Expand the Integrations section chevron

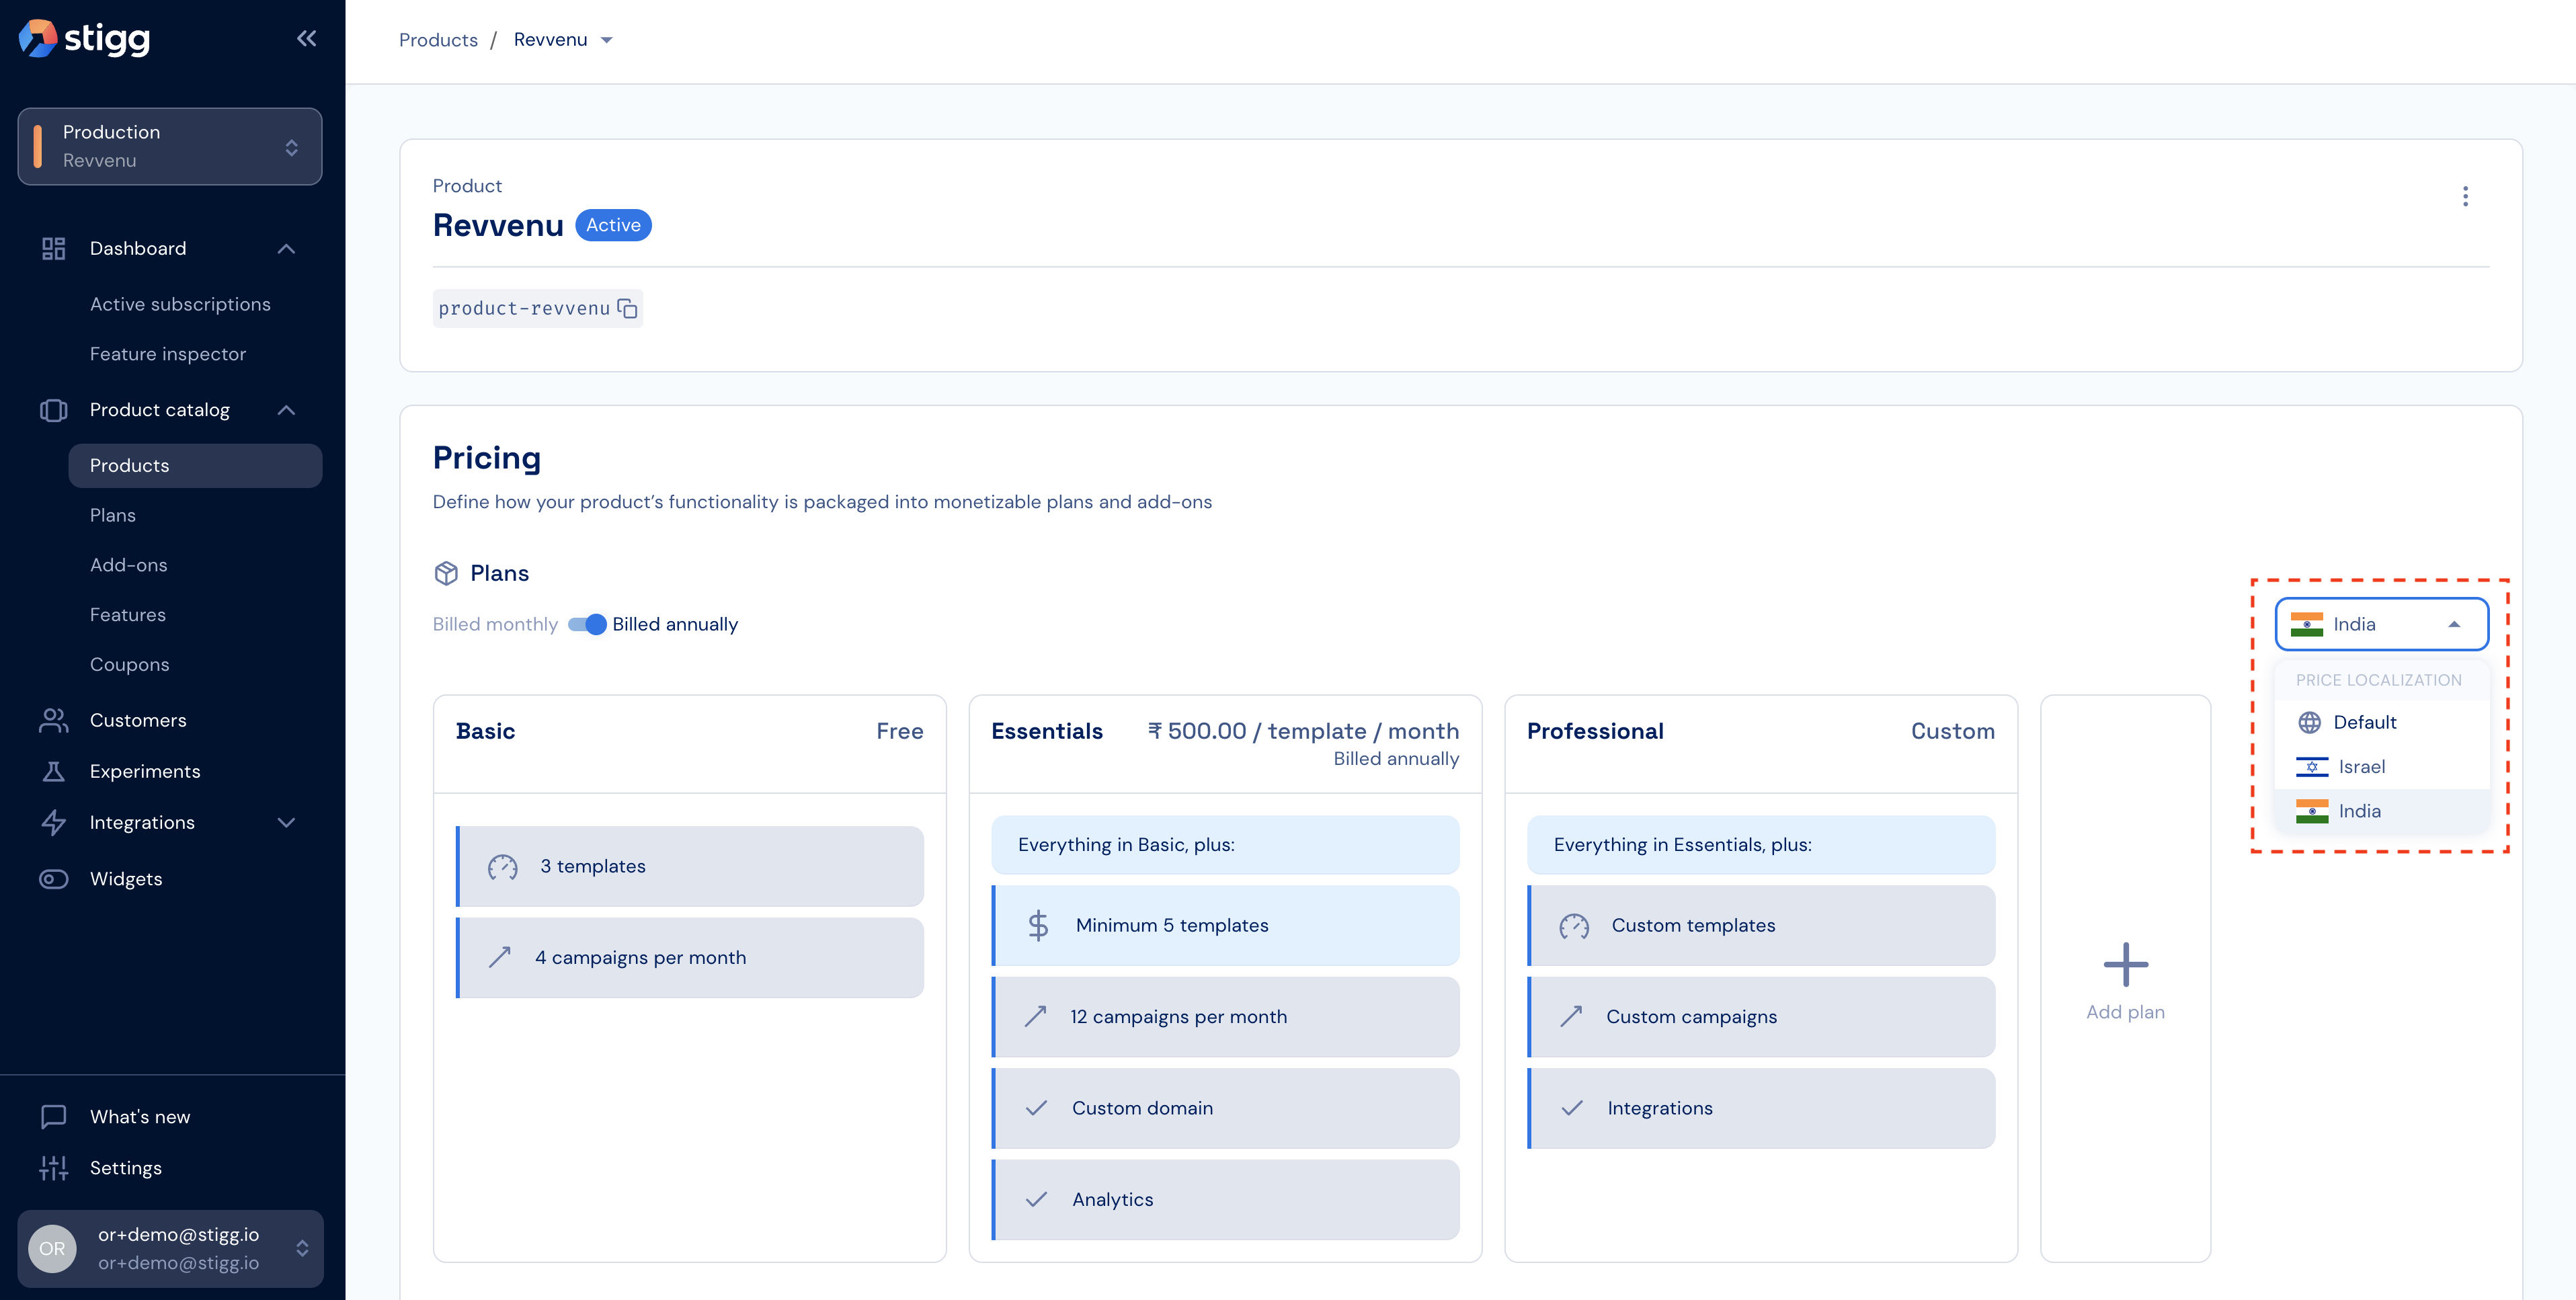tap(286, 822)
